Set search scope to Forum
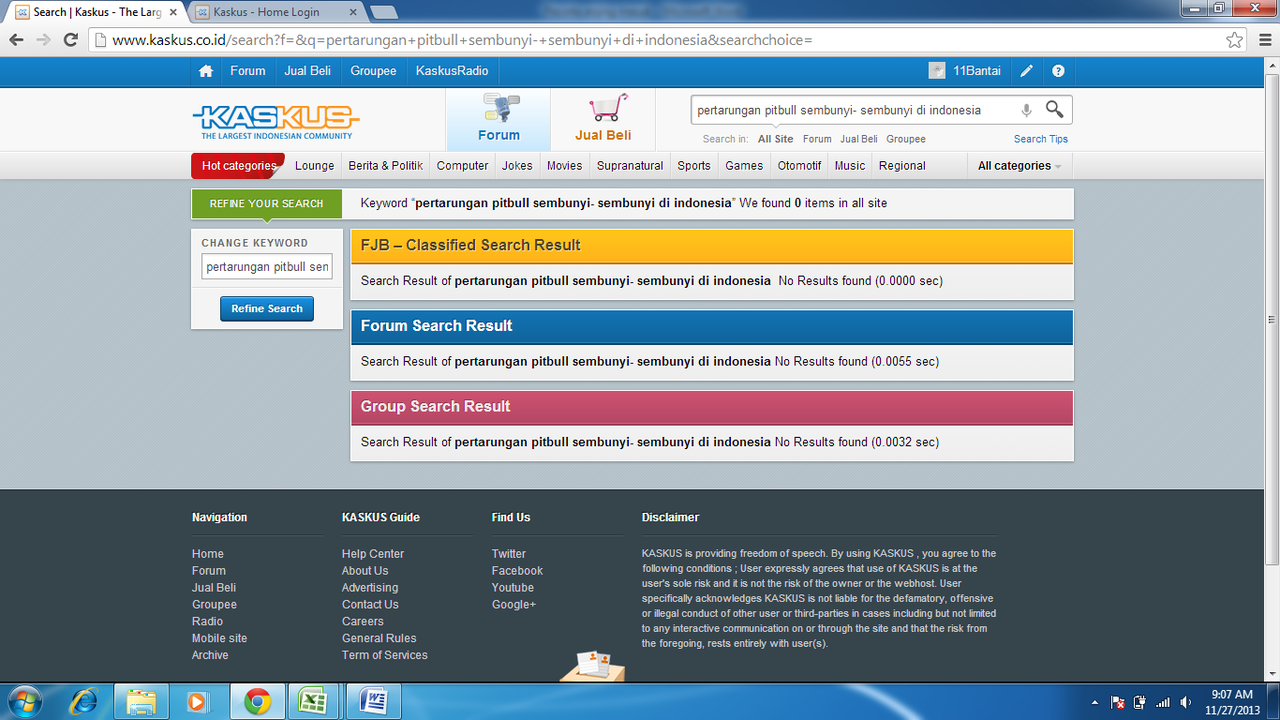Screen dimensions: 1280x720 tap(817, 139)
